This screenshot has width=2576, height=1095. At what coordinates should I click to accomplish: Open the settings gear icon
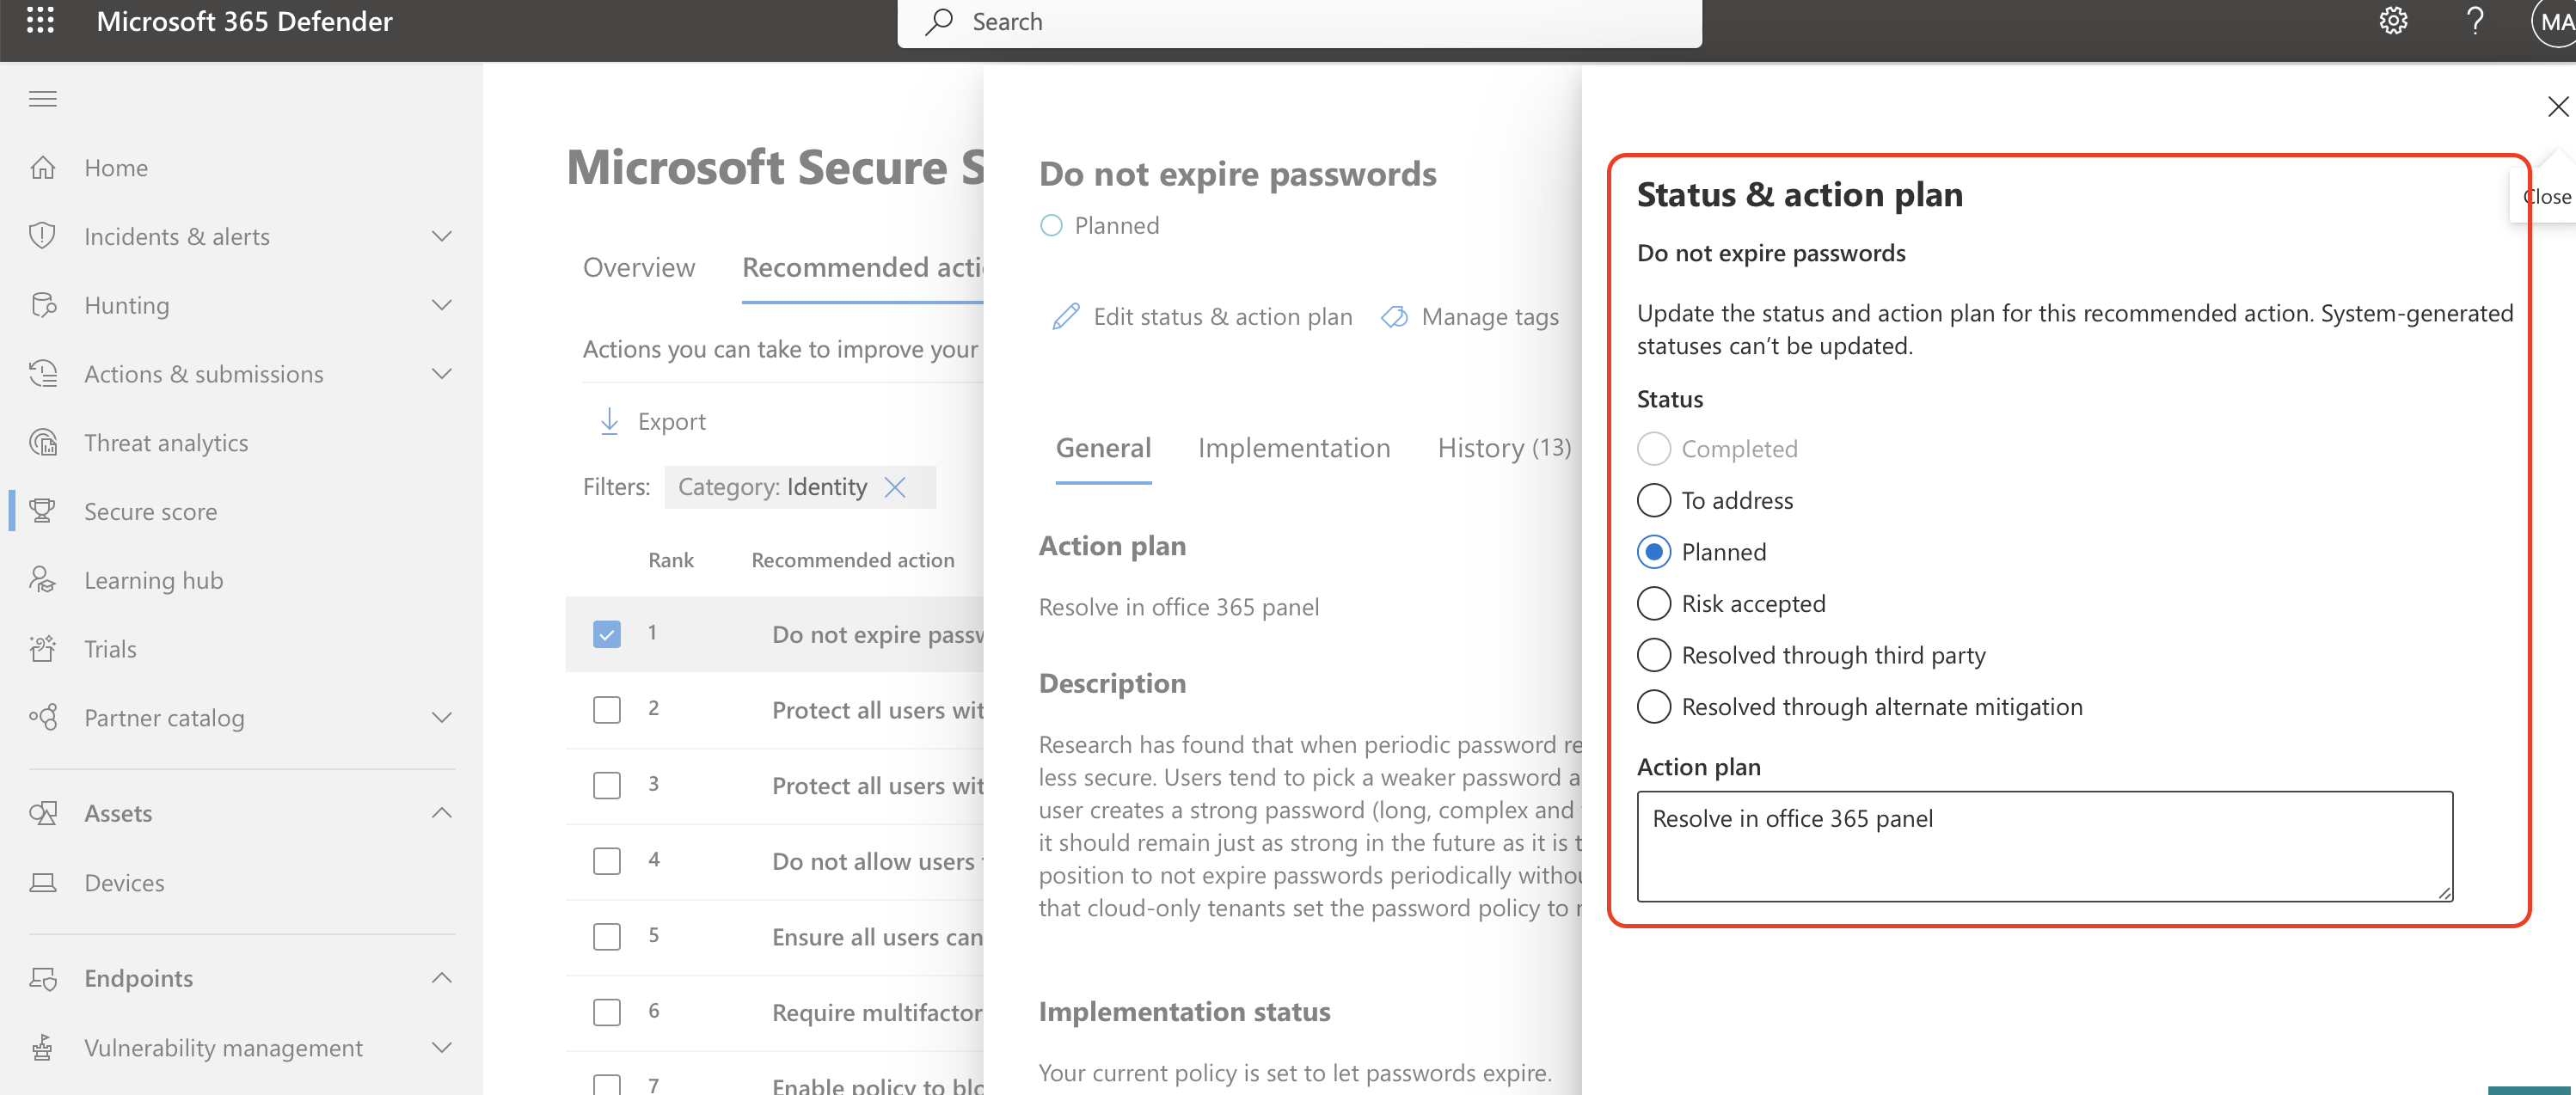click(2392, 21)
